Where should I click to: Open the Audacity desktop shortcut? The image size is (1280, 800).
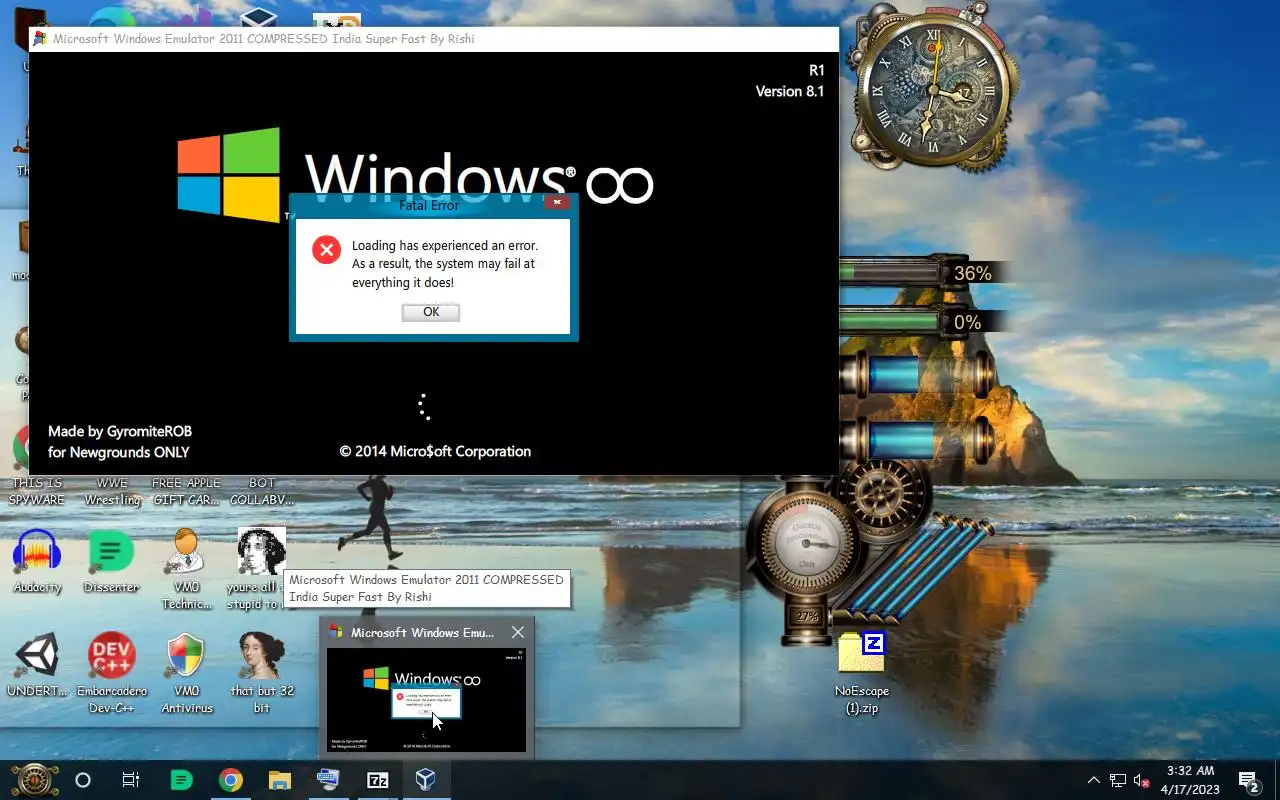point(38,562)
